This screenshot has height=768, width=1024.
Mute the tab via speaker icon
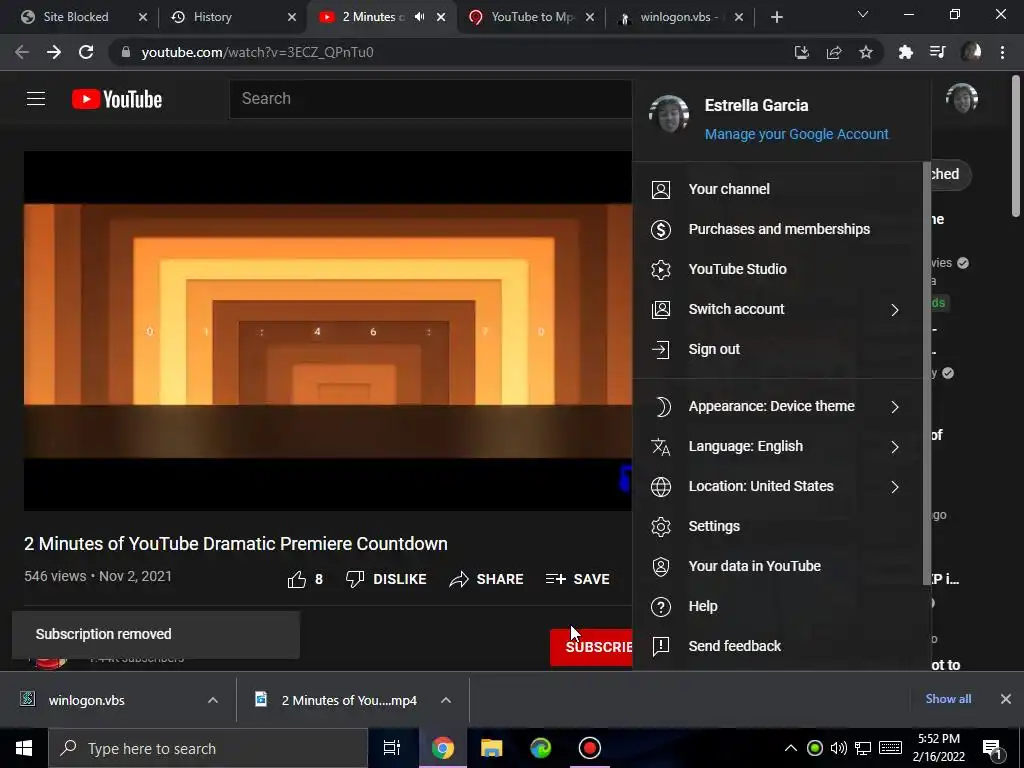pos(420,17)
